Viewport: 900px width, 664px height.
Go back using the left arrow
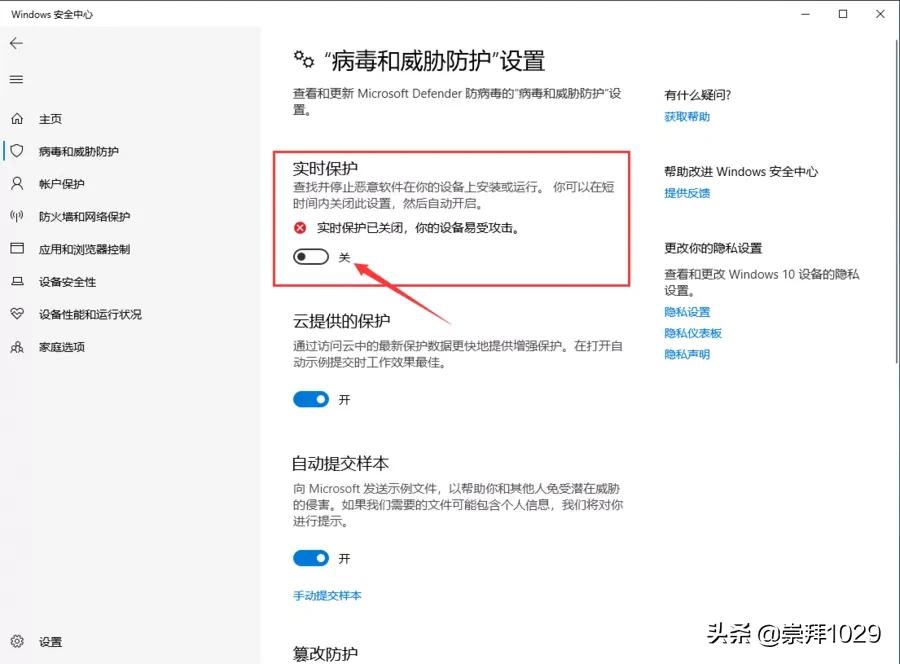point(16,43)
